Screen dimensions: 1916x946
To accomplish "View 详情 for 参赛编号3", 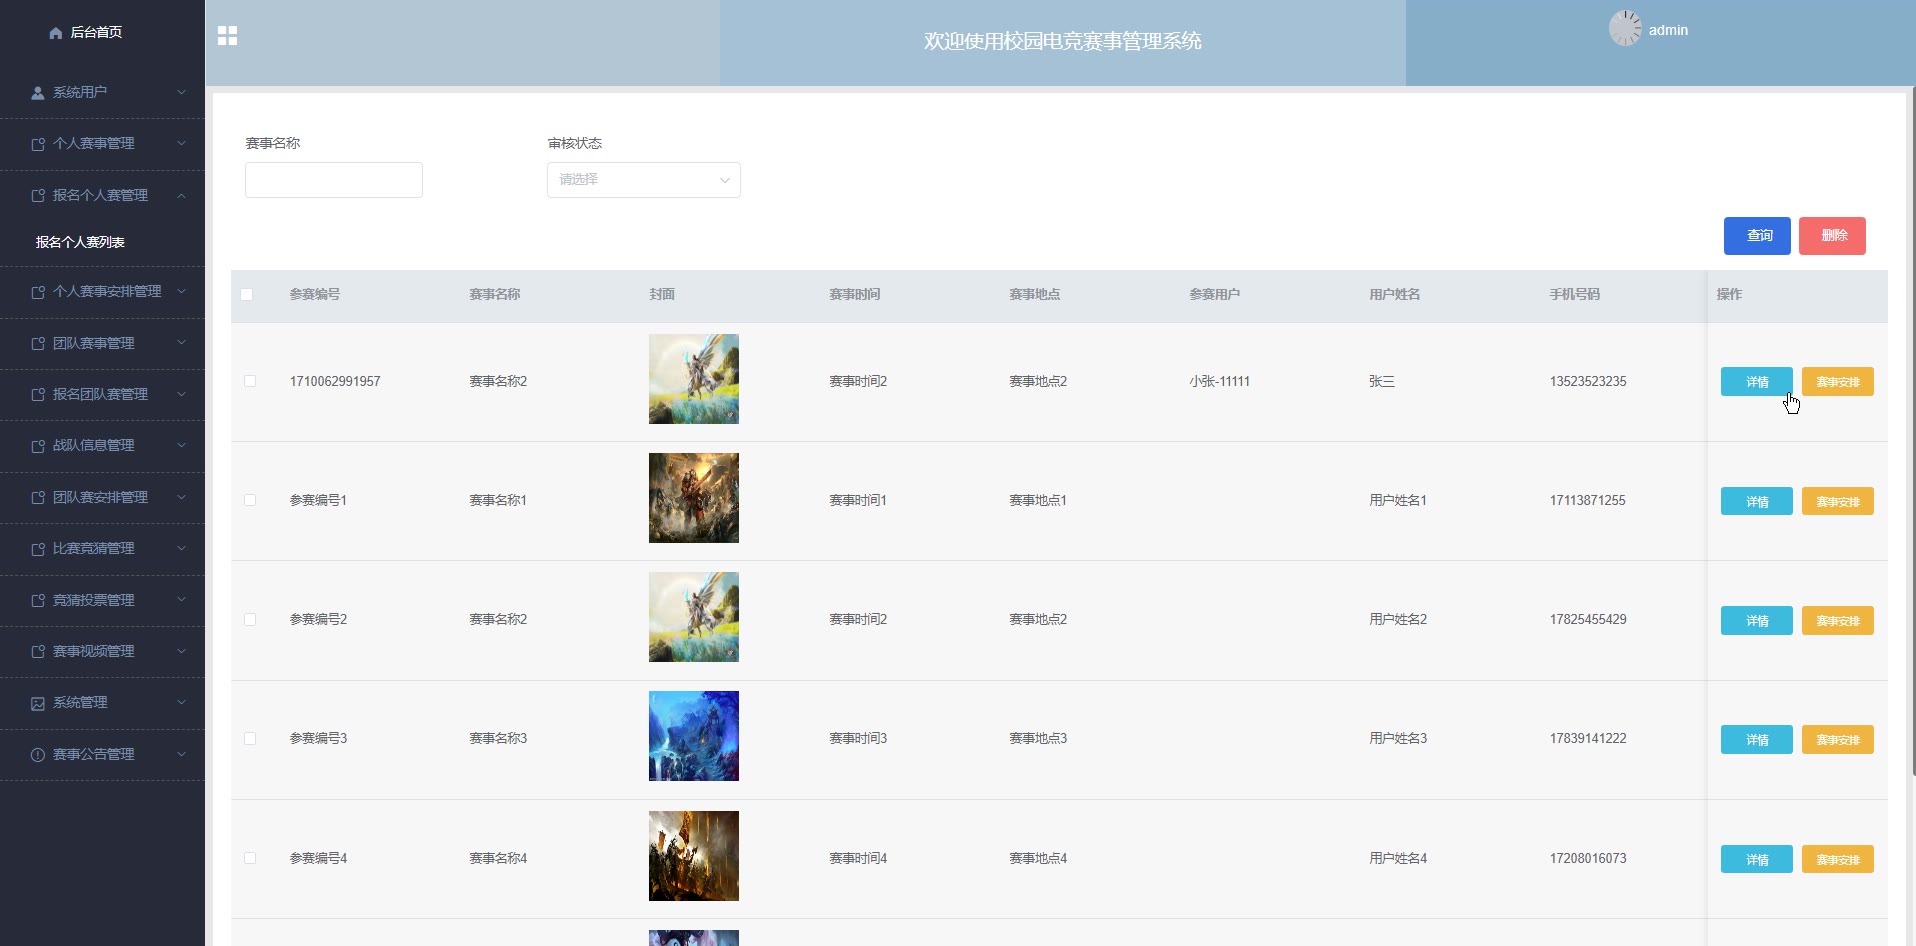I will pyautogui.click(x=1757, y=740).
